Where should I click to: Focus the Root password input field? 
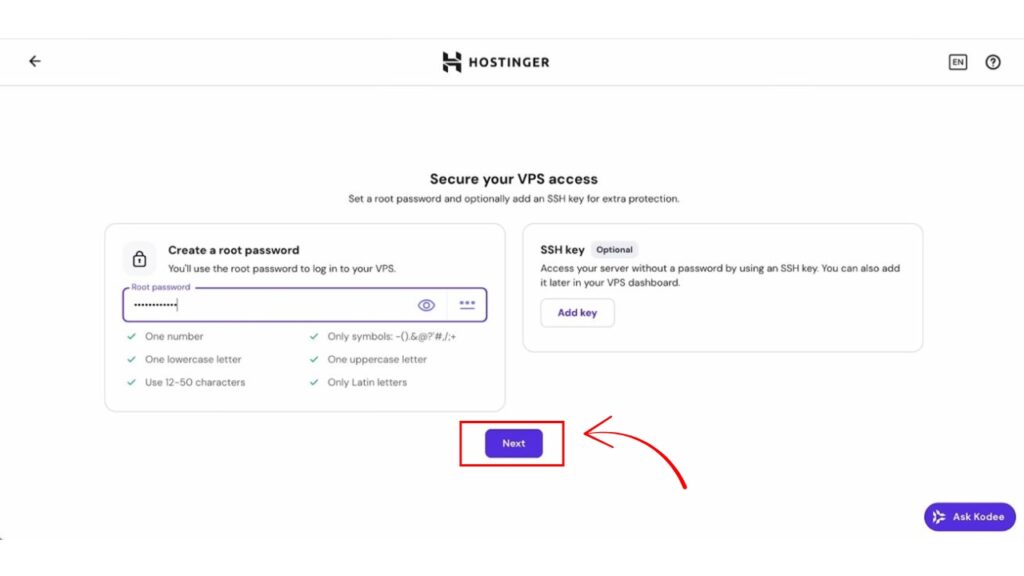270,306
